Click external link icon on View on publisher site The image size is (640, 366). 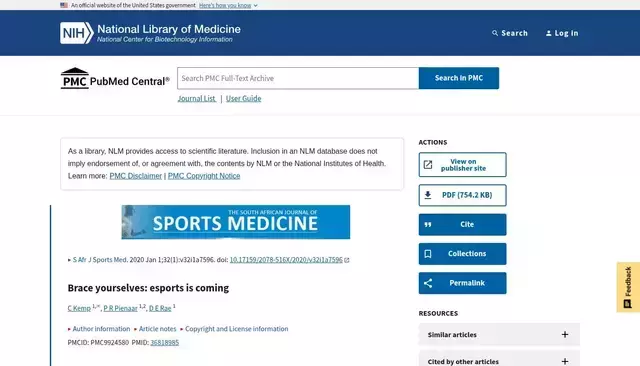428,164
